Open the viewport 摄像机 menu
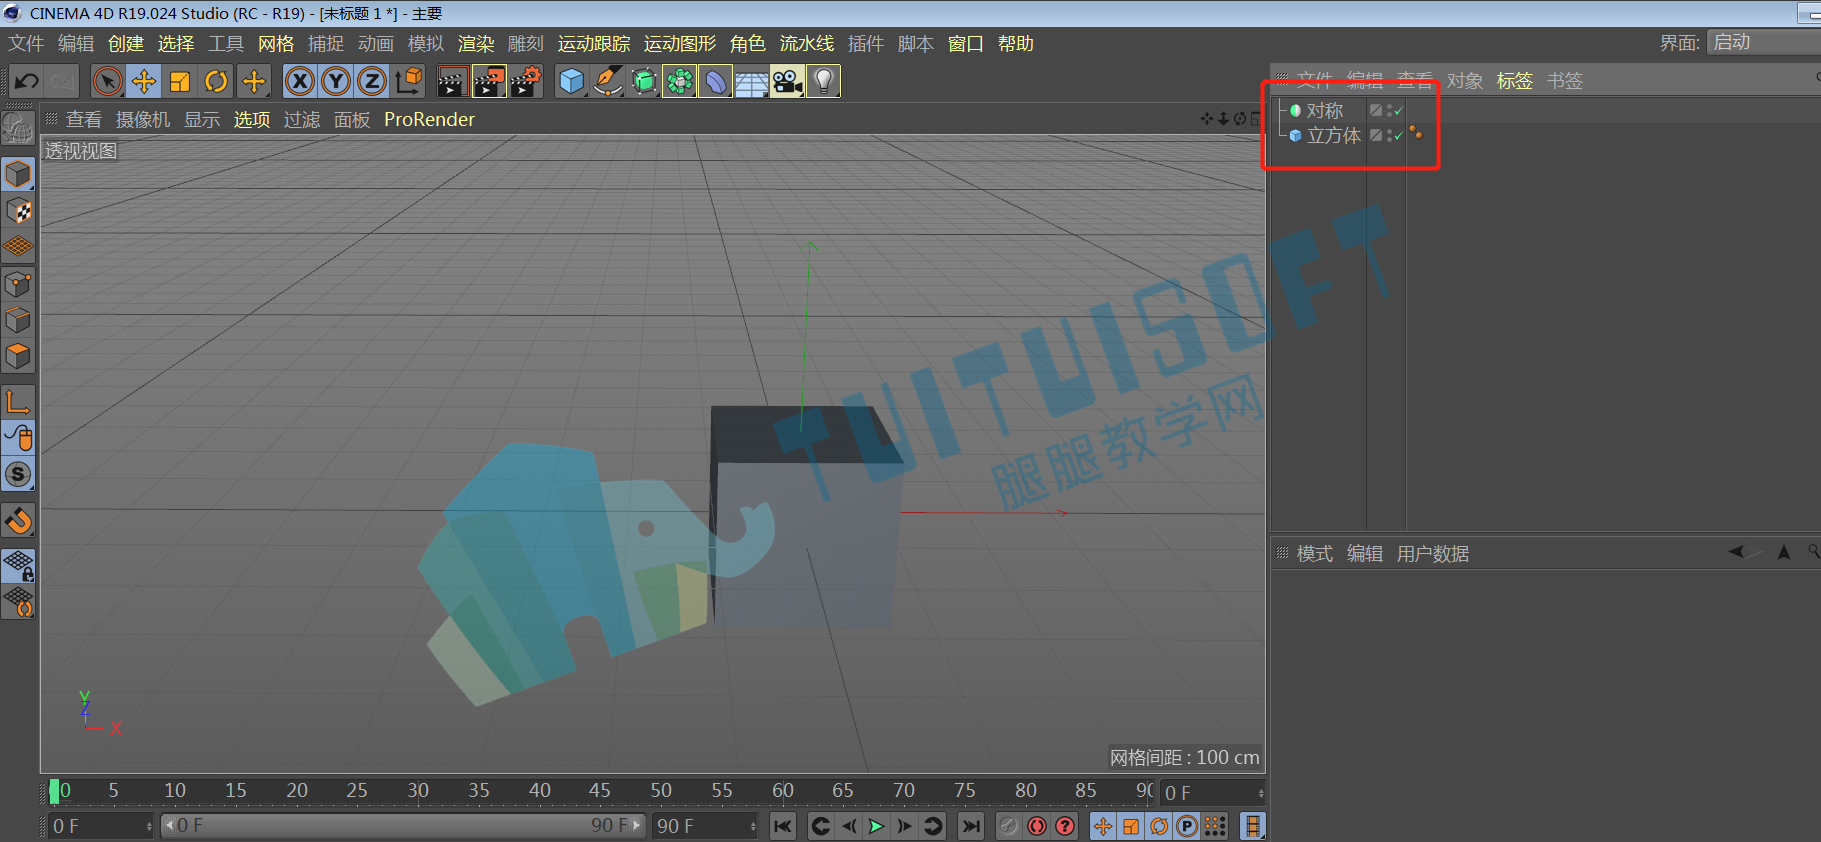The image size is (1821, 842). tap(143, 120)
